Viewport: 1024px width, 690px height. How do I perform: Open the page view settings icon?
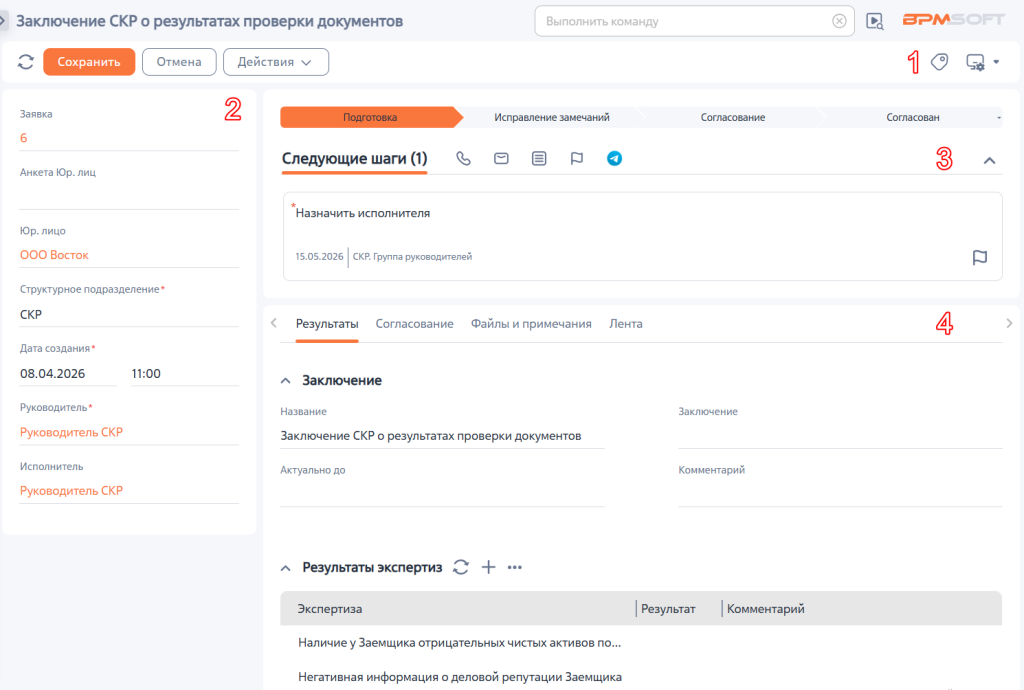tap(975, 62)
